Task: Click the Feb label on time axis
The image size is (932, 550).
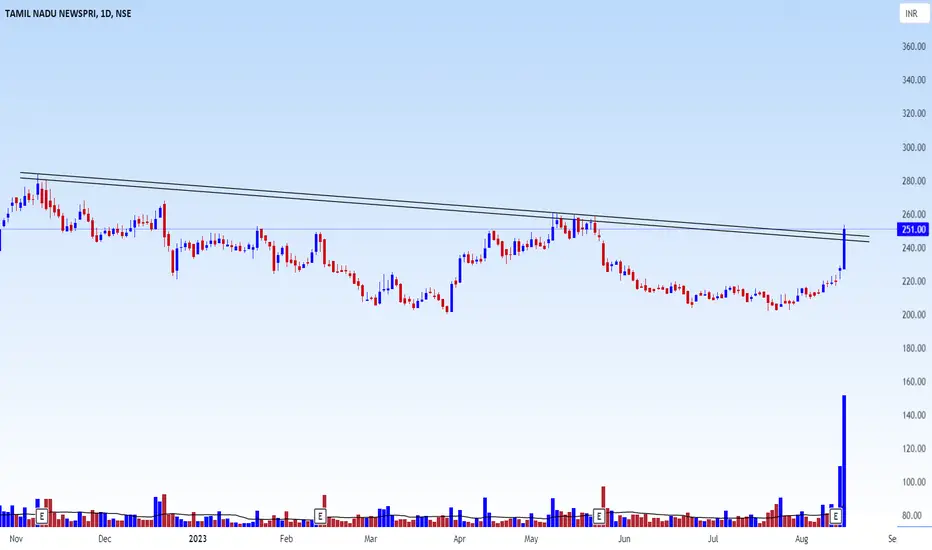Action: (x=286, y=539)
